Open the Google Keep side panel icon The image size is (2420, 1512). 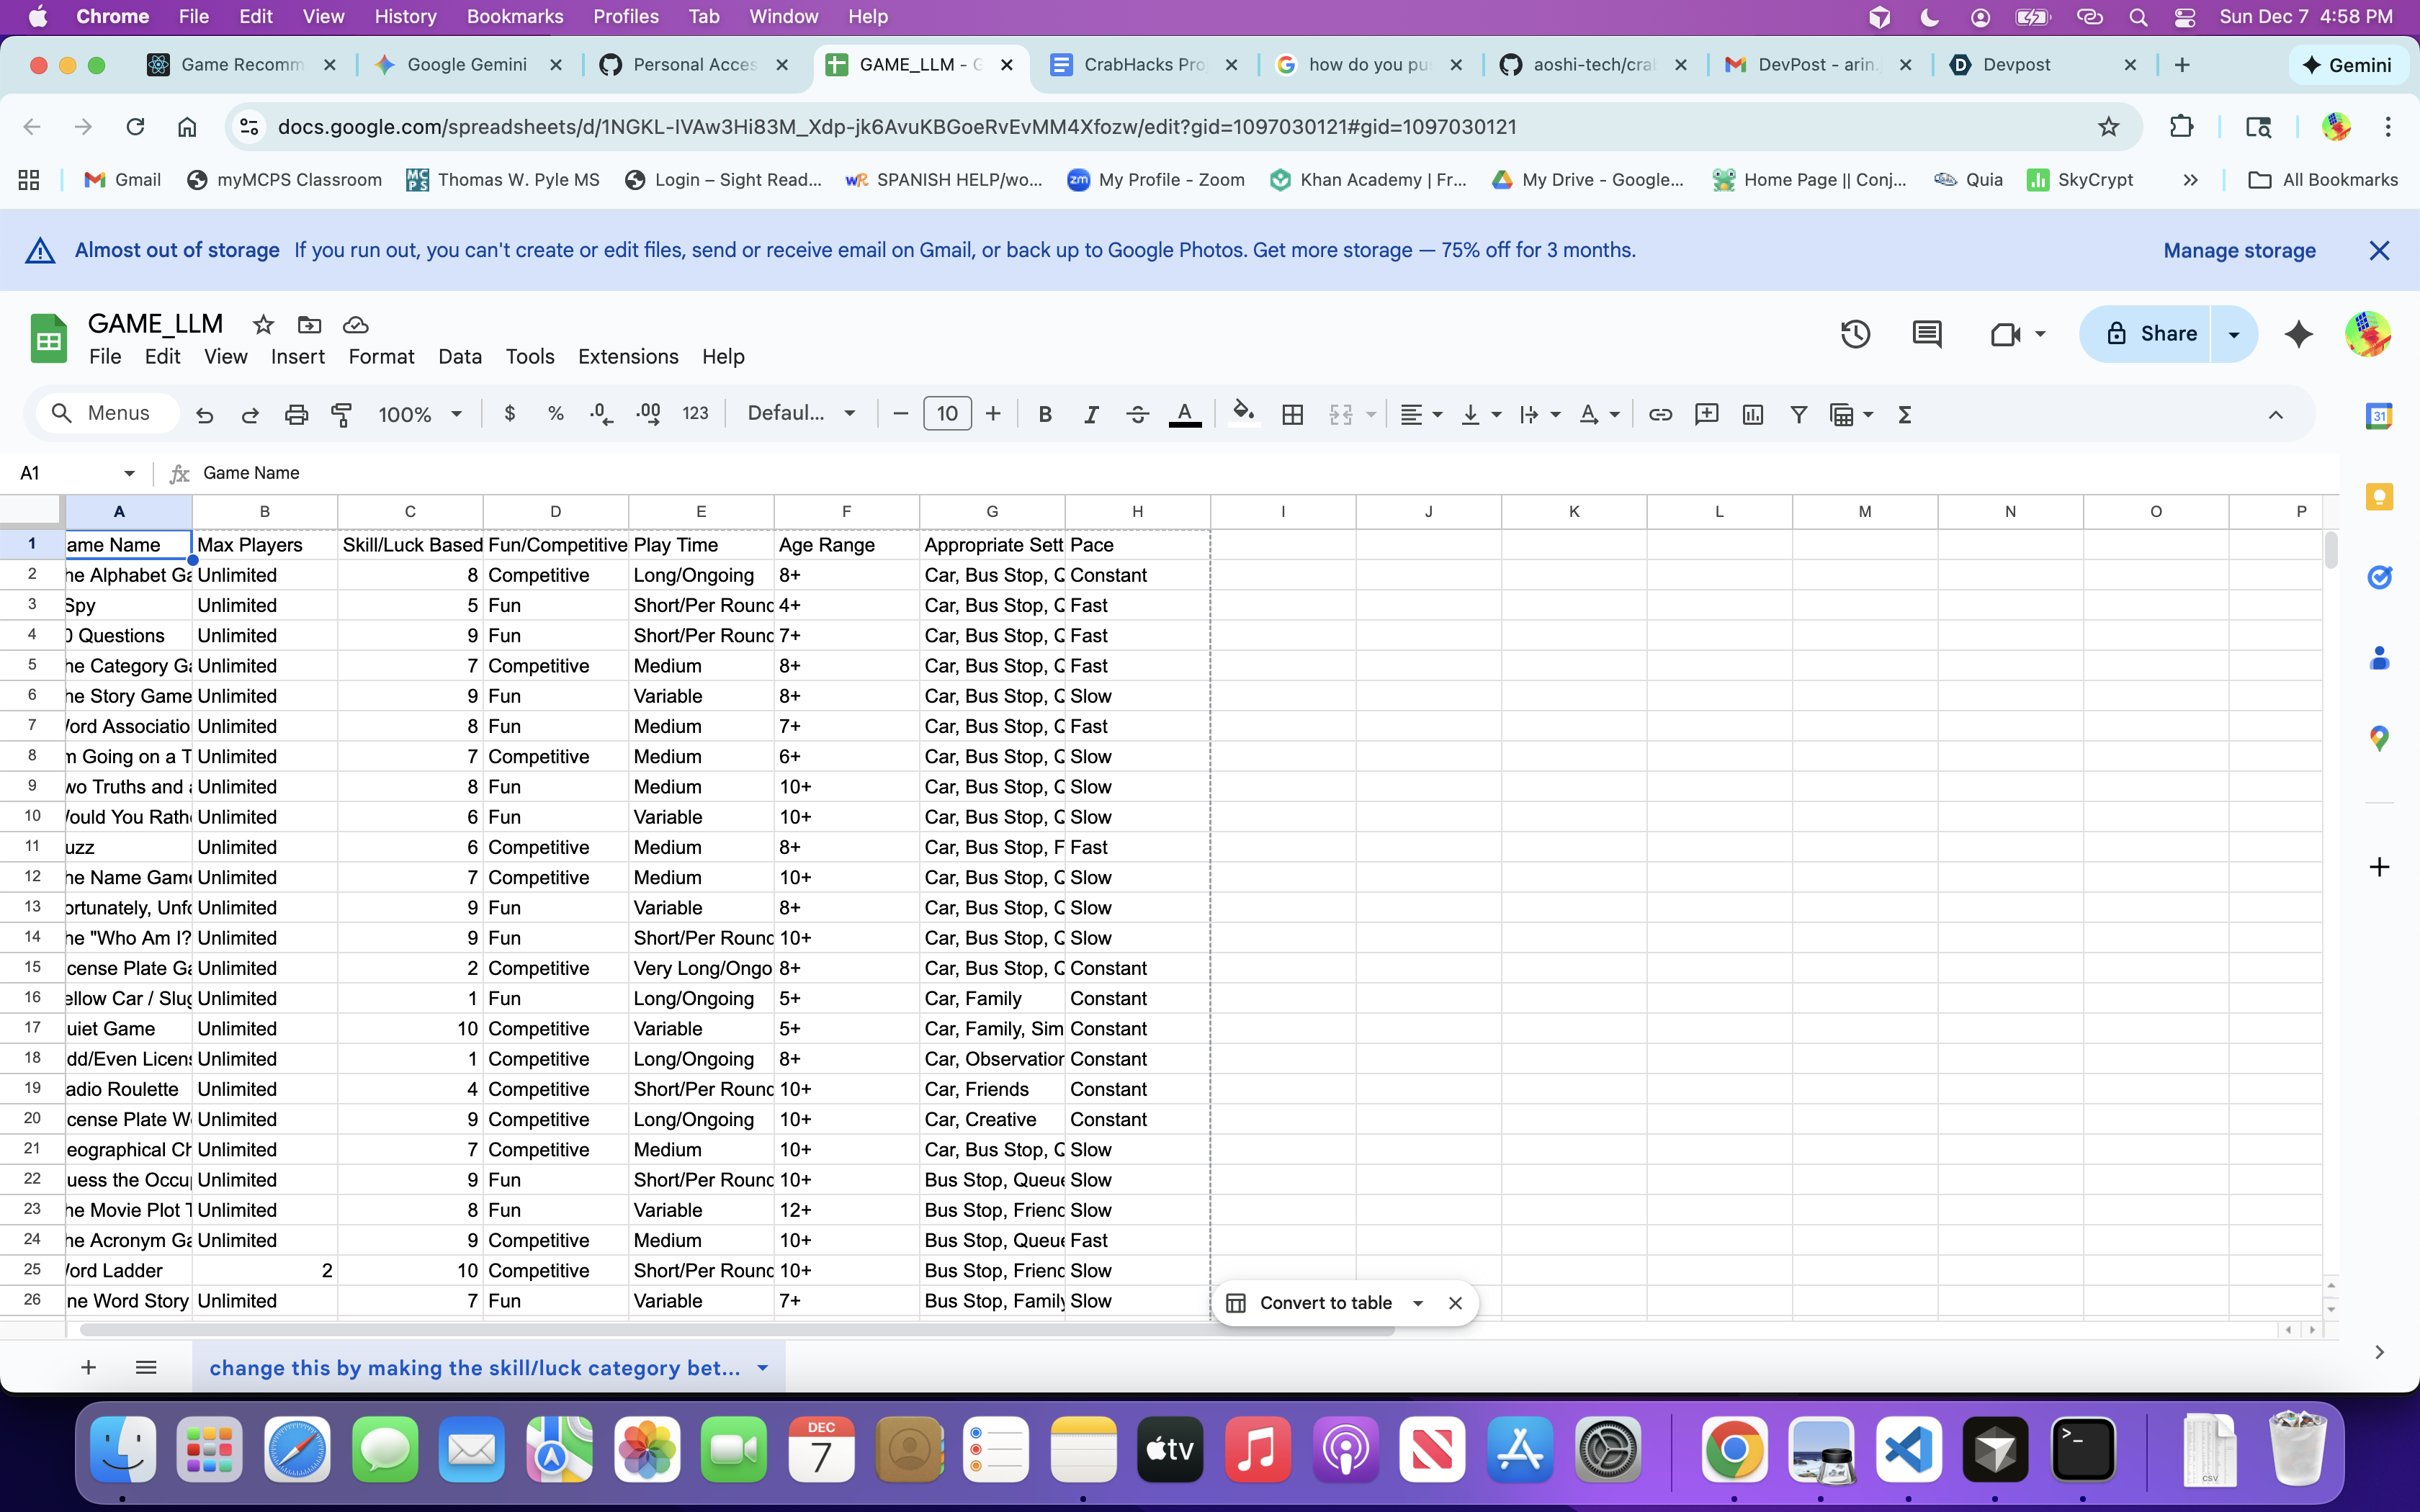point(2379,497)
